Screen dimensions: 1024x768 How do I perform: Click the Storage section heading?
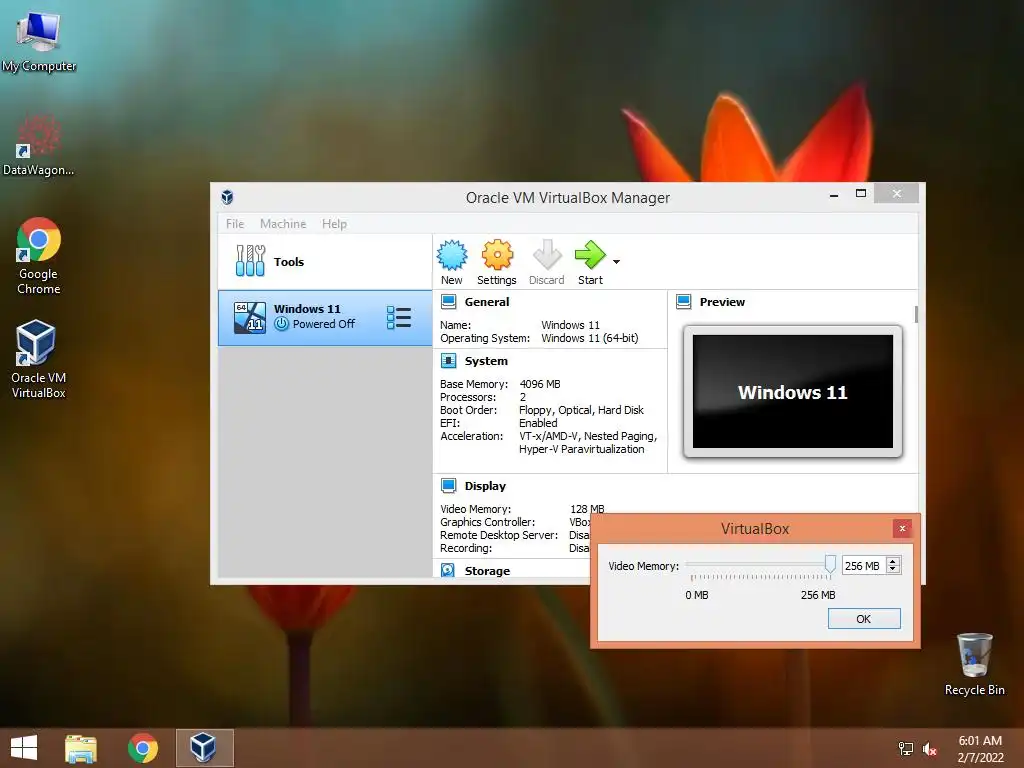487,571
